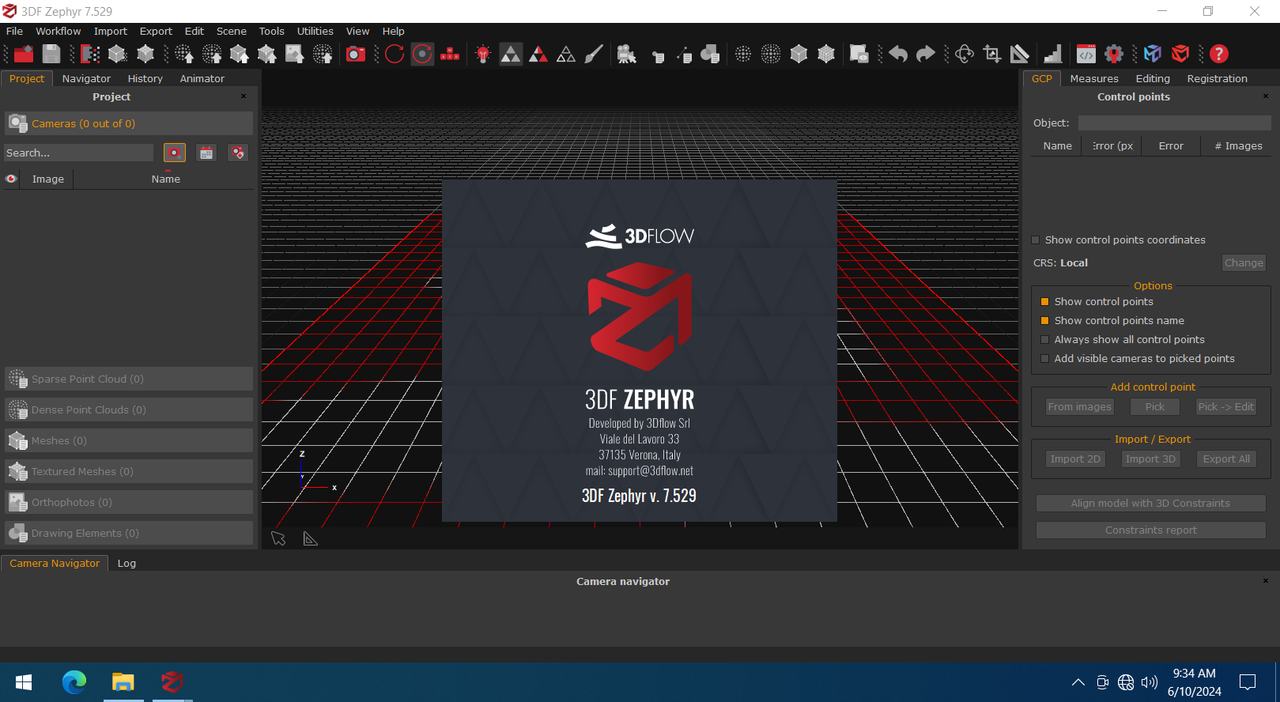Open File Explorer from the taskbar
Image resolution: width=1280 pixels, height=702 pixels.
click(123, 683)
